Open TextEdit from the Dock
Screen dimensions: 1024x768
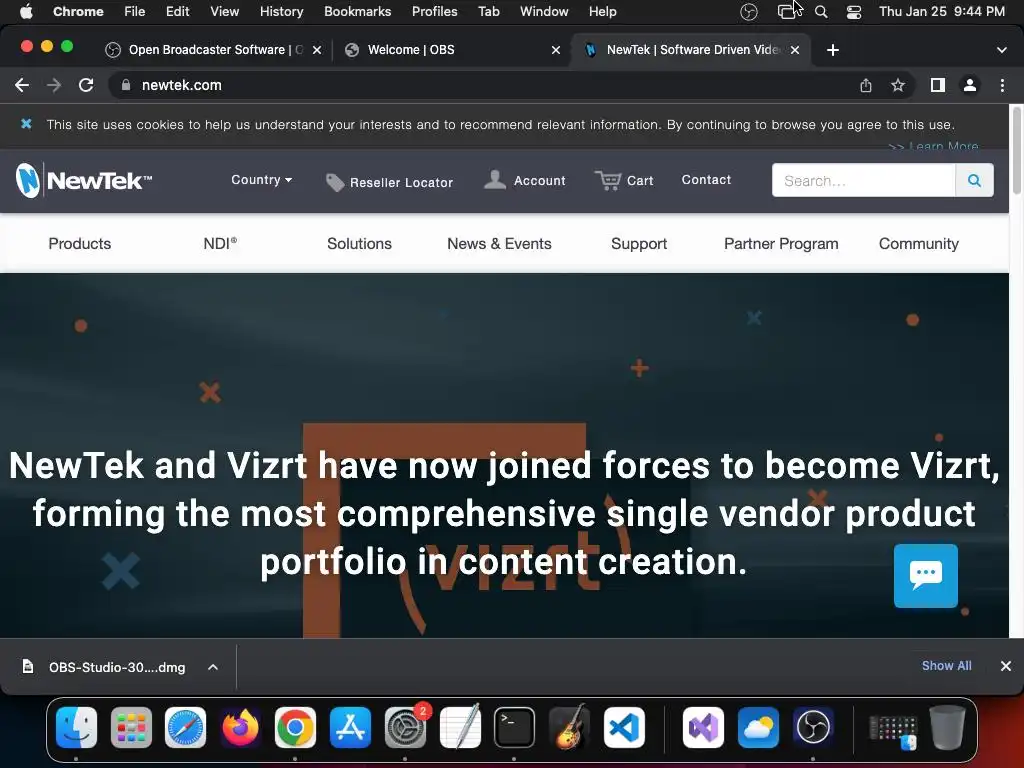460,727
